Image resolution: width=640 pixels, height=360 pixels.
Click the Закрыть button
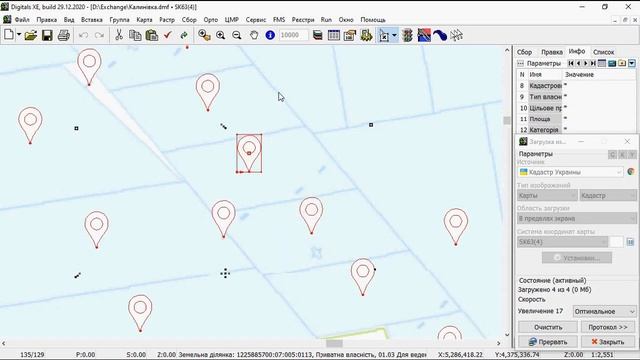pyautogui.click(x=608, y=342)
